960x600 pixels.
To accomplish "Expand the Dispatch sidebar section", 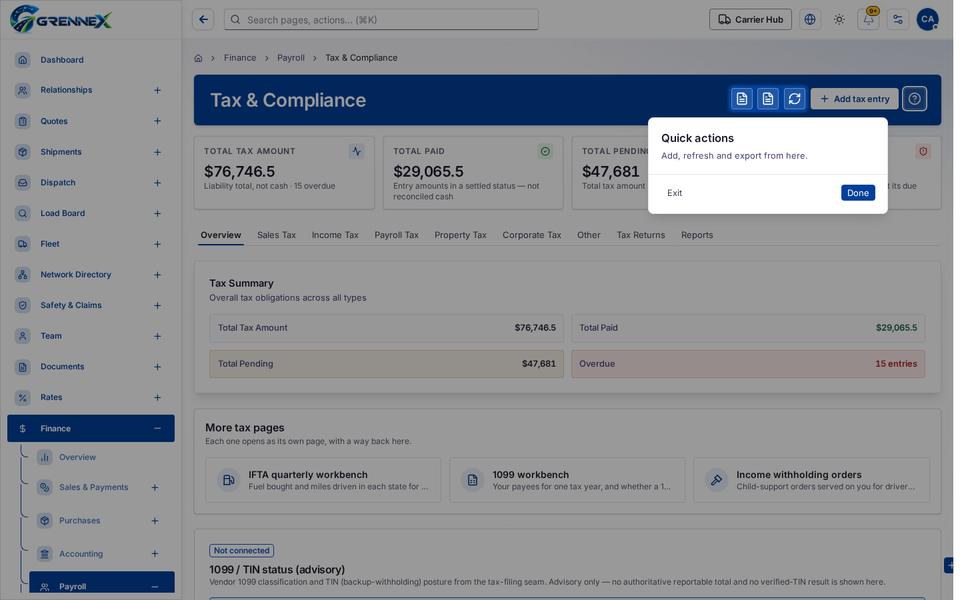I will pos(157,182).
